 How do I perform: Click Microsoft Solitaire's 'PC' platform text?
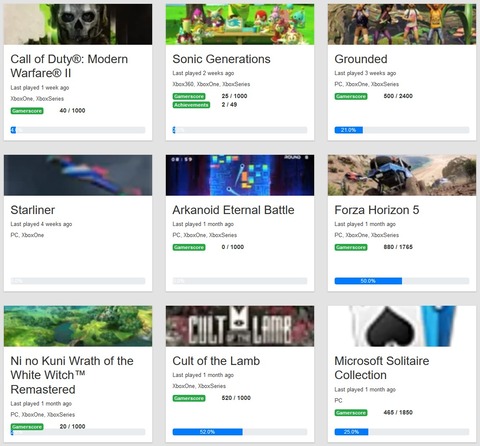pyautogui.click(x=338, y=400)
